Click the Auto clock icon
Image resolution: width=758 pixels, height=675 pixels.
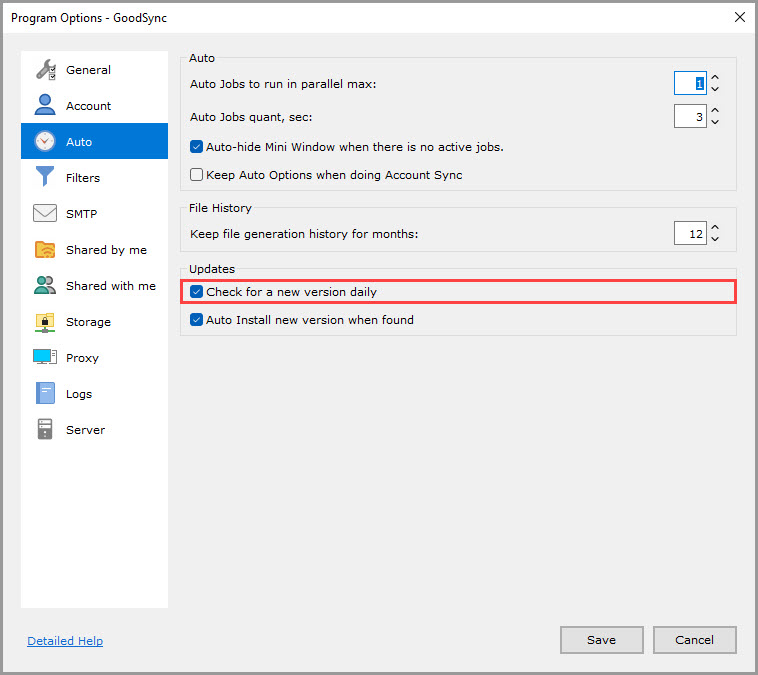45,141
